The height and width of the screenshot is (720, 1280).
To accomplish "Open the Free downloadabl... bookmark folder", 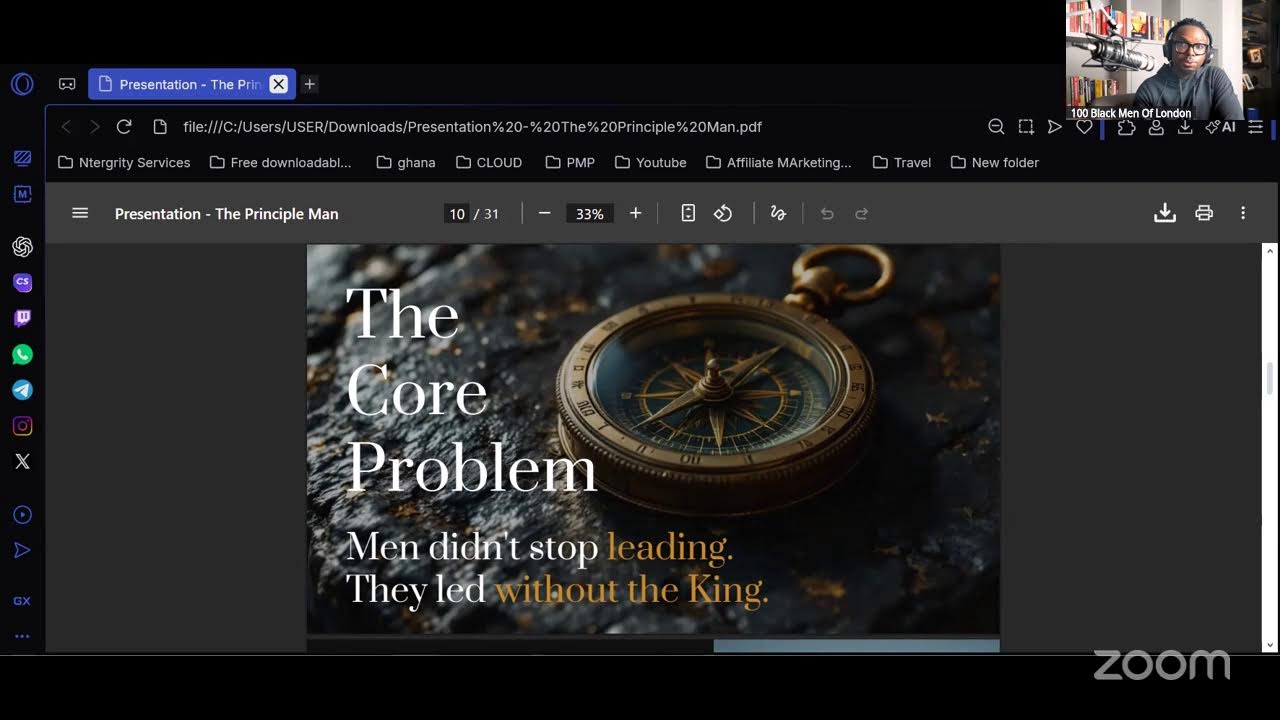I will pos(280,162).
